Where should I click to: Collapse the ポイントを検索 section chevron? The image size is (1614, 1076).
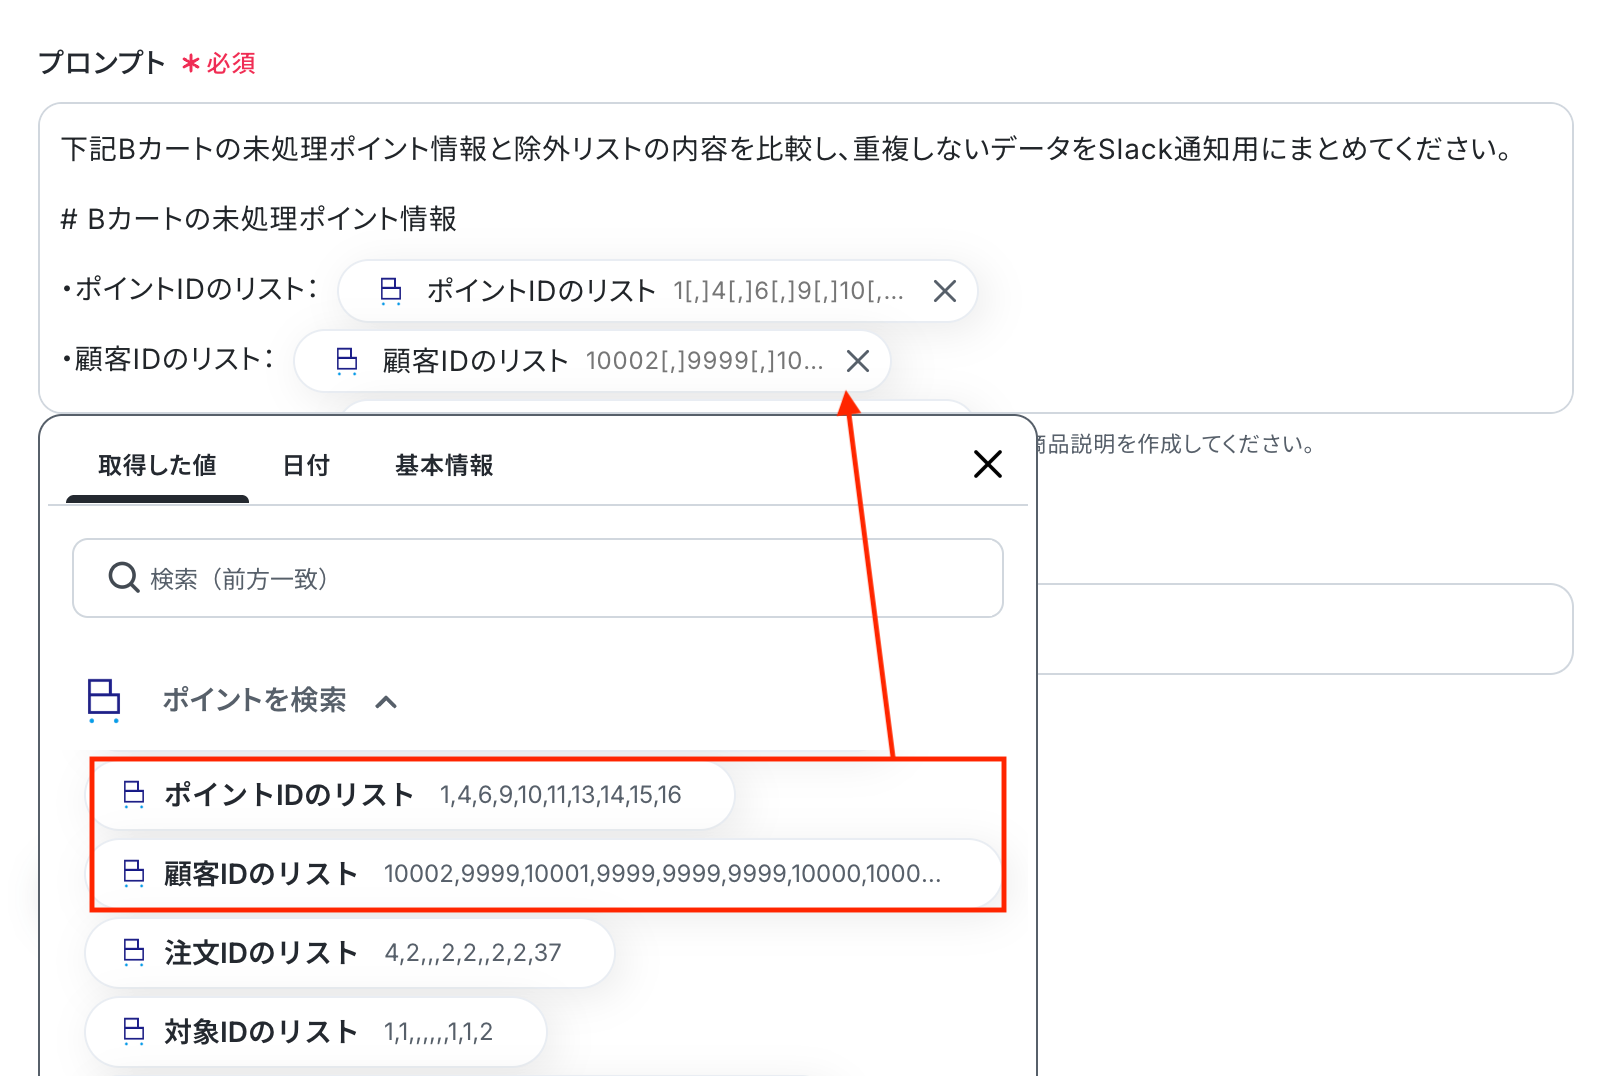[386, 702]
